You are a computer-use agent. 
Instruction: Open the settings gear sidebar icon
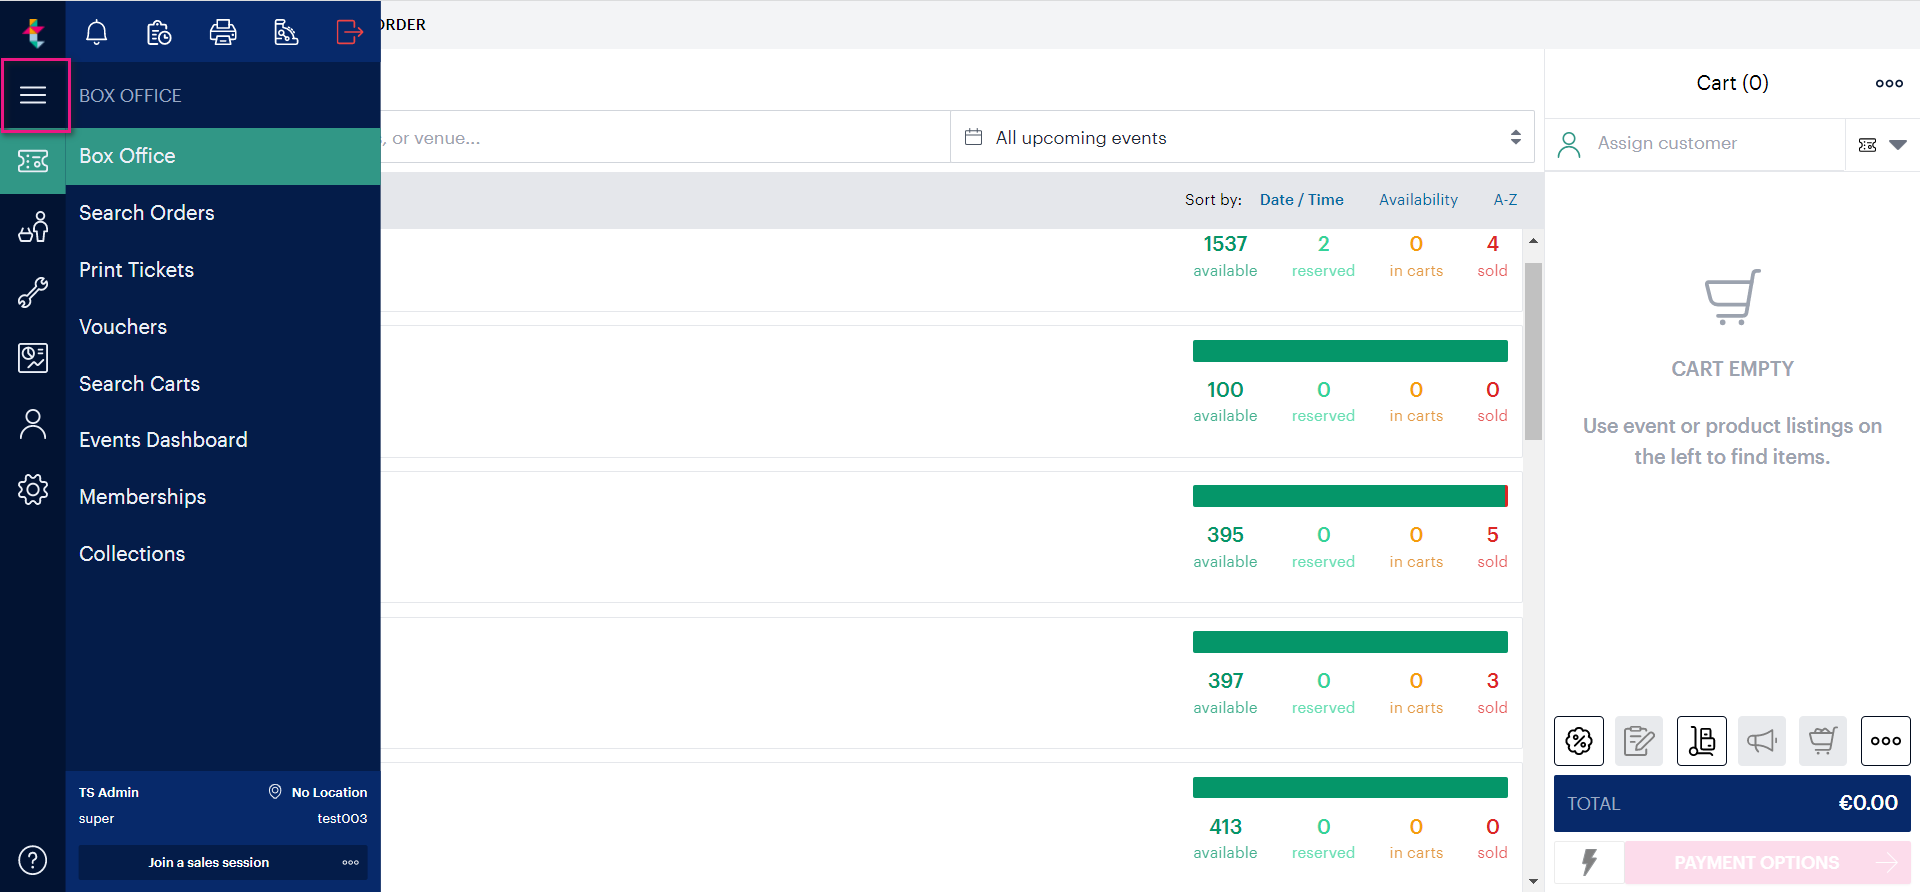33,489
